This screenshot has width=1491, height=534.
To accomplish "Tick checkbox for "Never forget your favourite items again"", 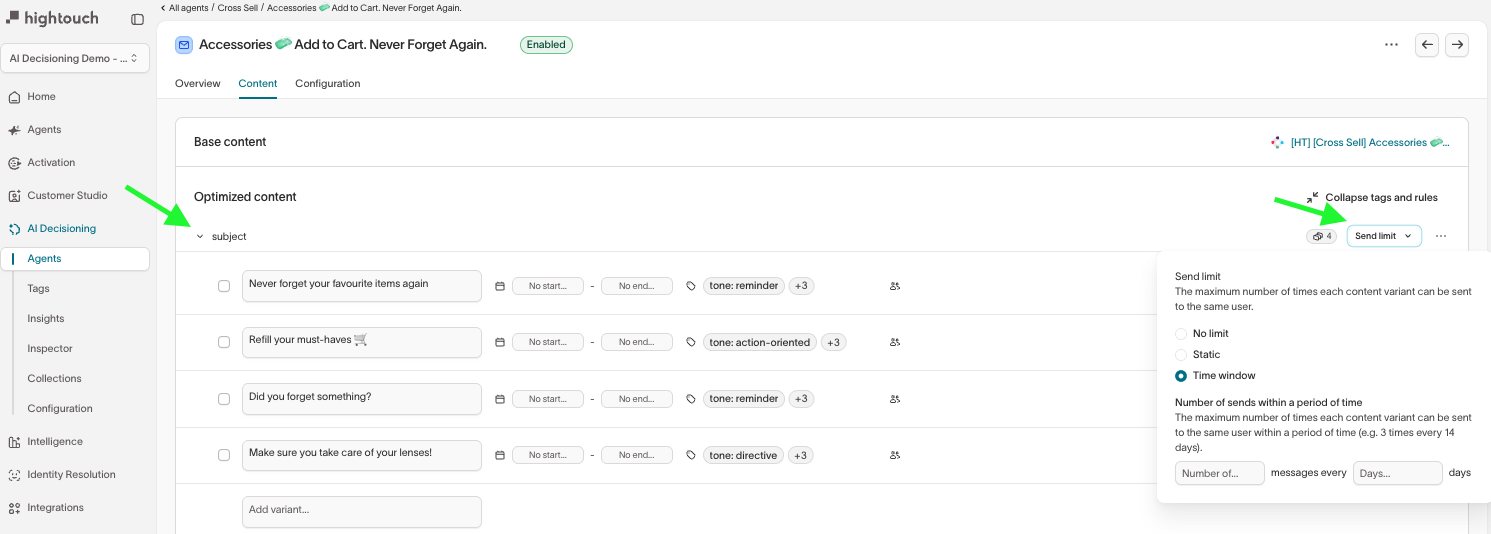I will point(224,286).
